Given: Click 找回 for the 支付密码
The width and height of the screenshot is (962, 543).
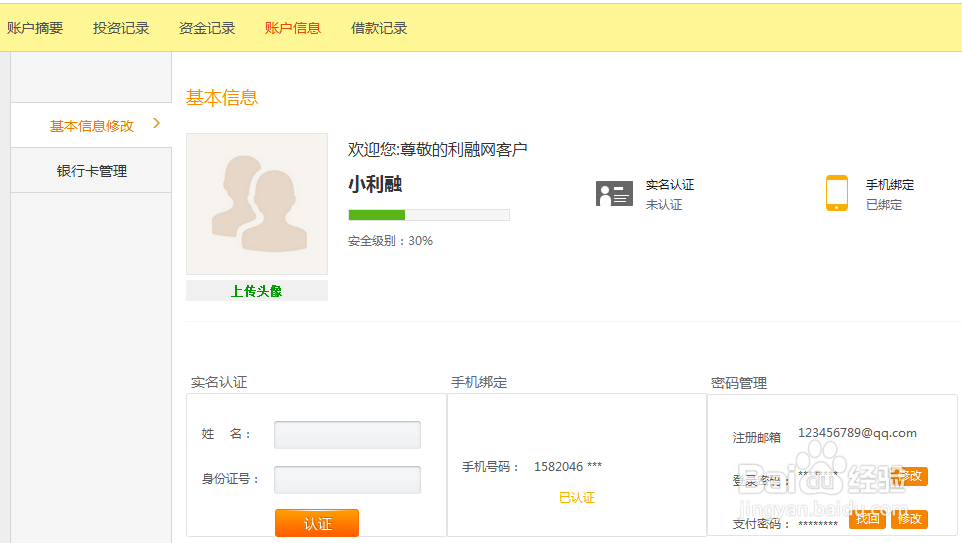Looking at the screenshot, I should pos(867,519).
